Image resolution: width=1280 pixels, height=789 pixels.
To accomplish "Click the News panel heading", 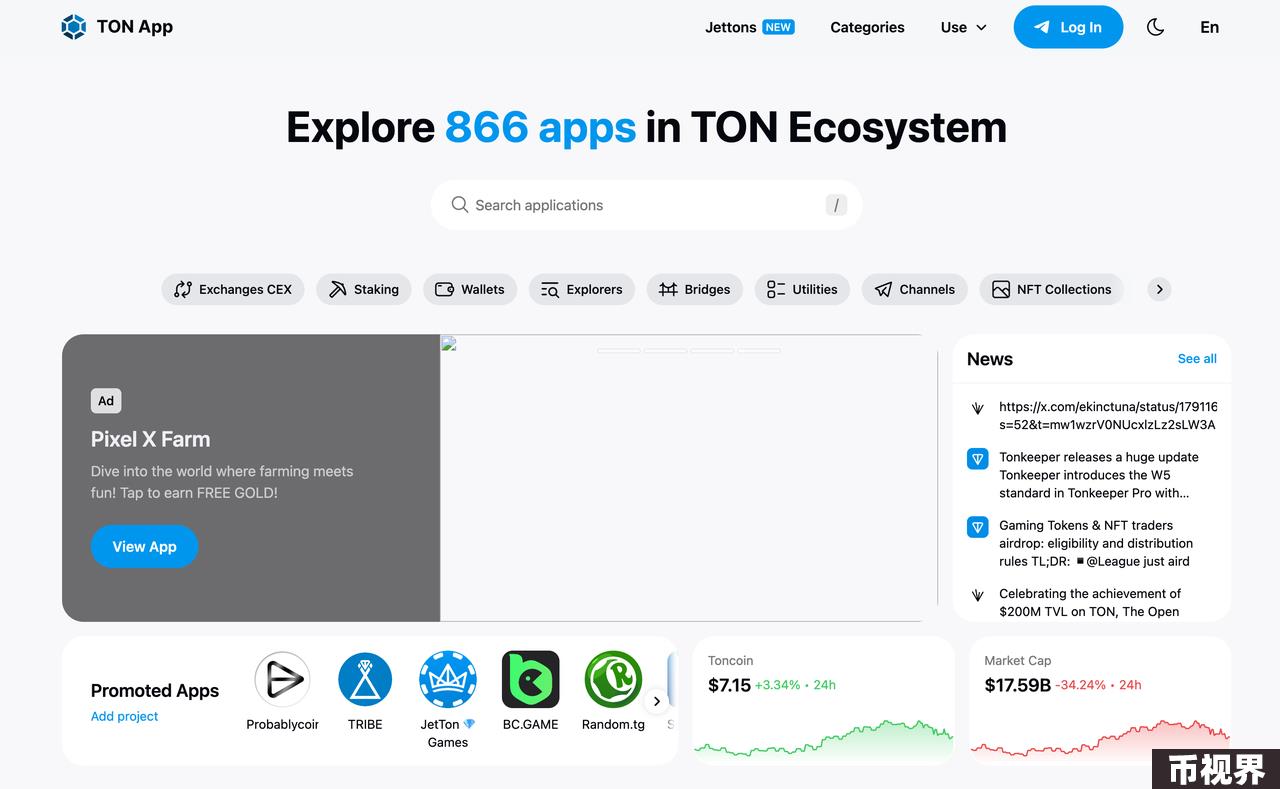I will click(x=990, y=359).
